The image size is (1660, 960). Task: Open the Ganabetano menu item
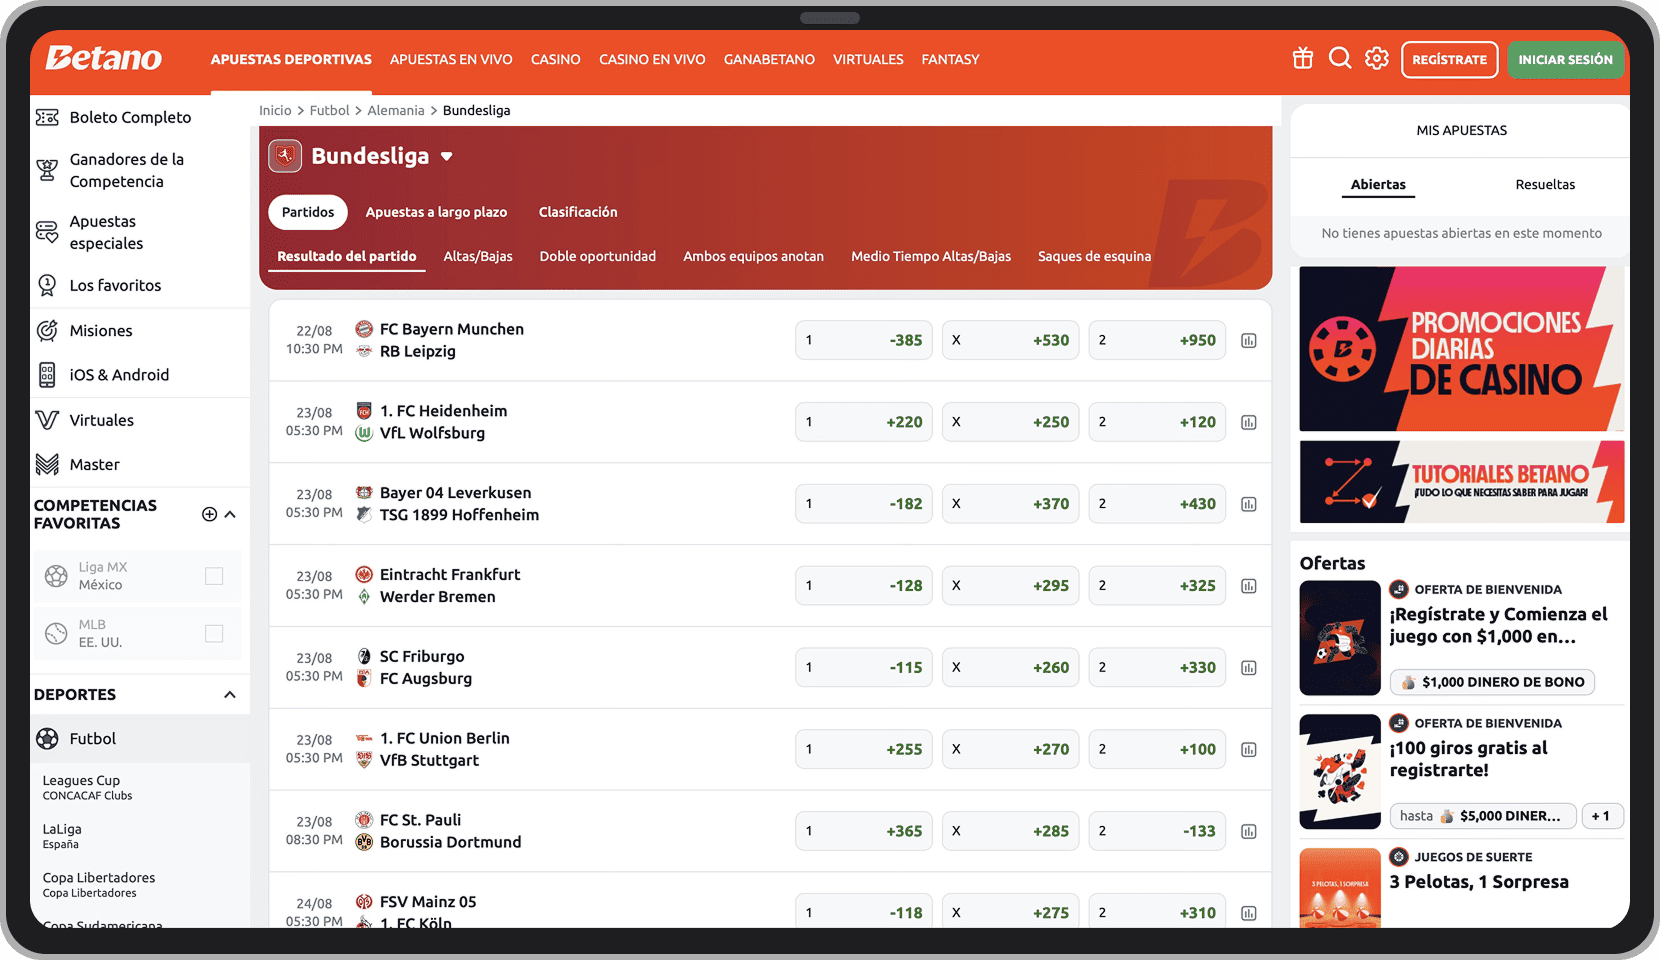coord(769,60)
